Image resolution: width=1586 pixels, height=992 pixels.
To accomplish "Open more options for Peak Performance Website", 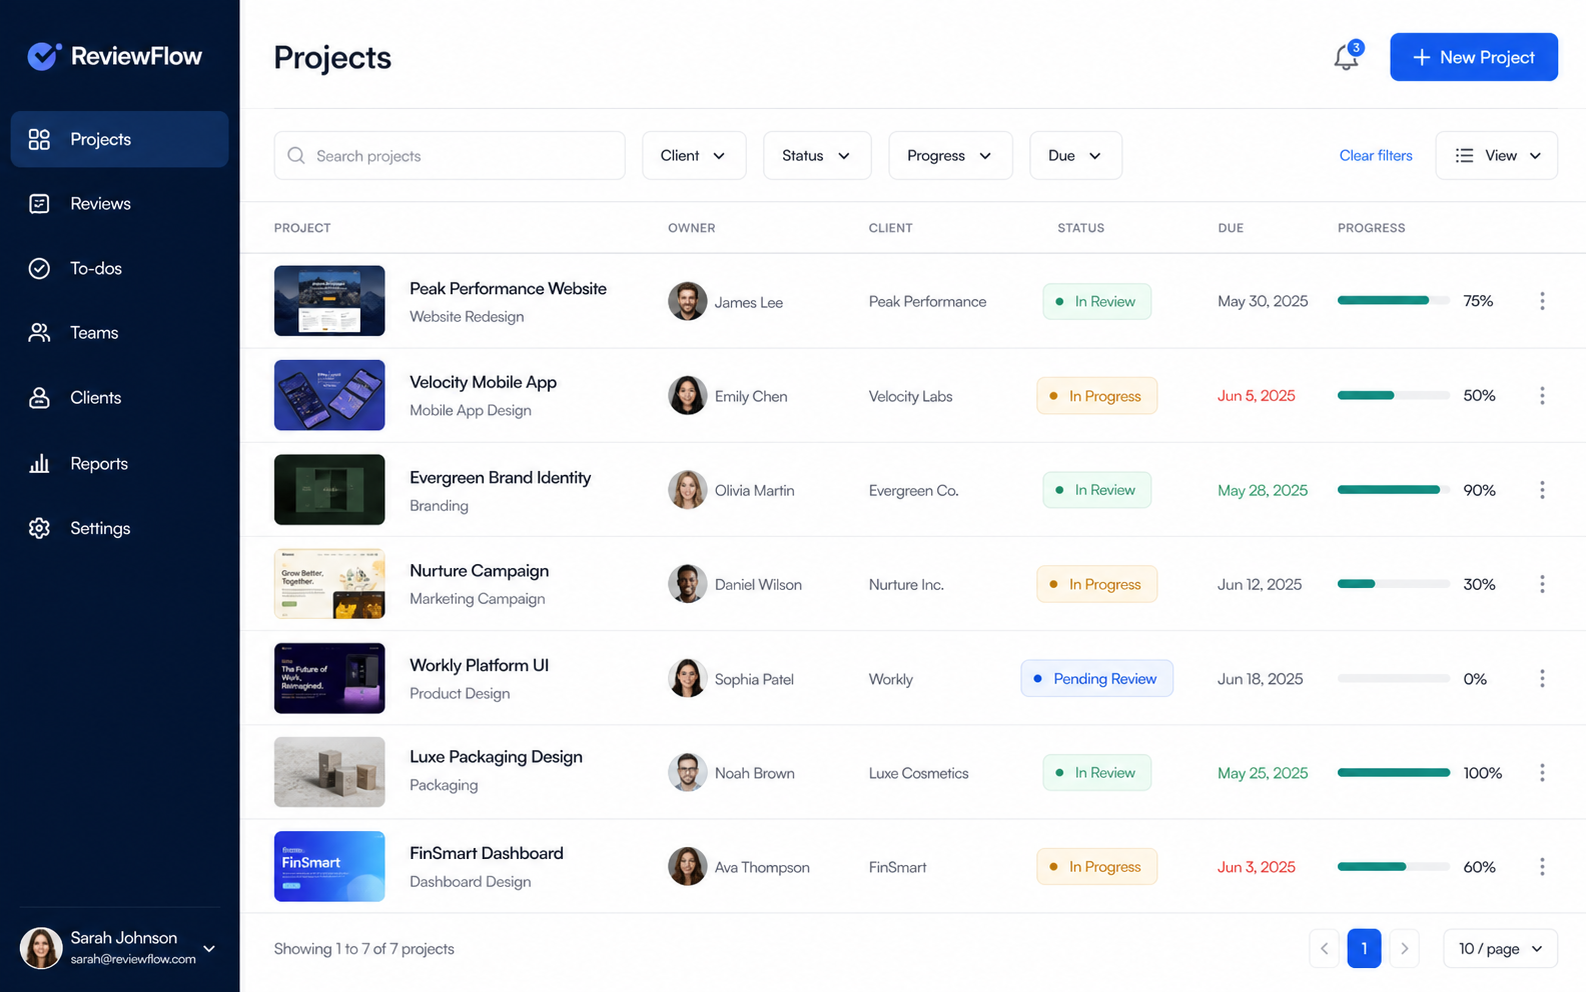I will click(x=1542, y=301).
